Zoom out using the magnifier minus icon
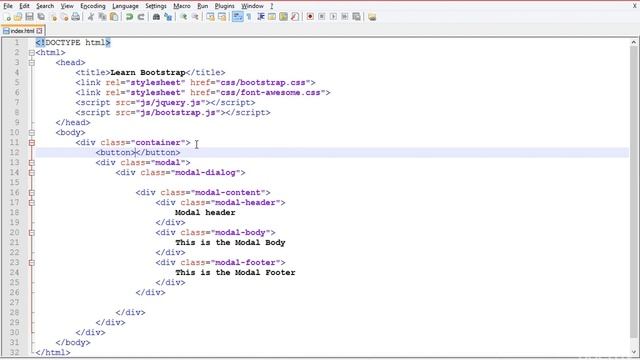 [195, 17]
